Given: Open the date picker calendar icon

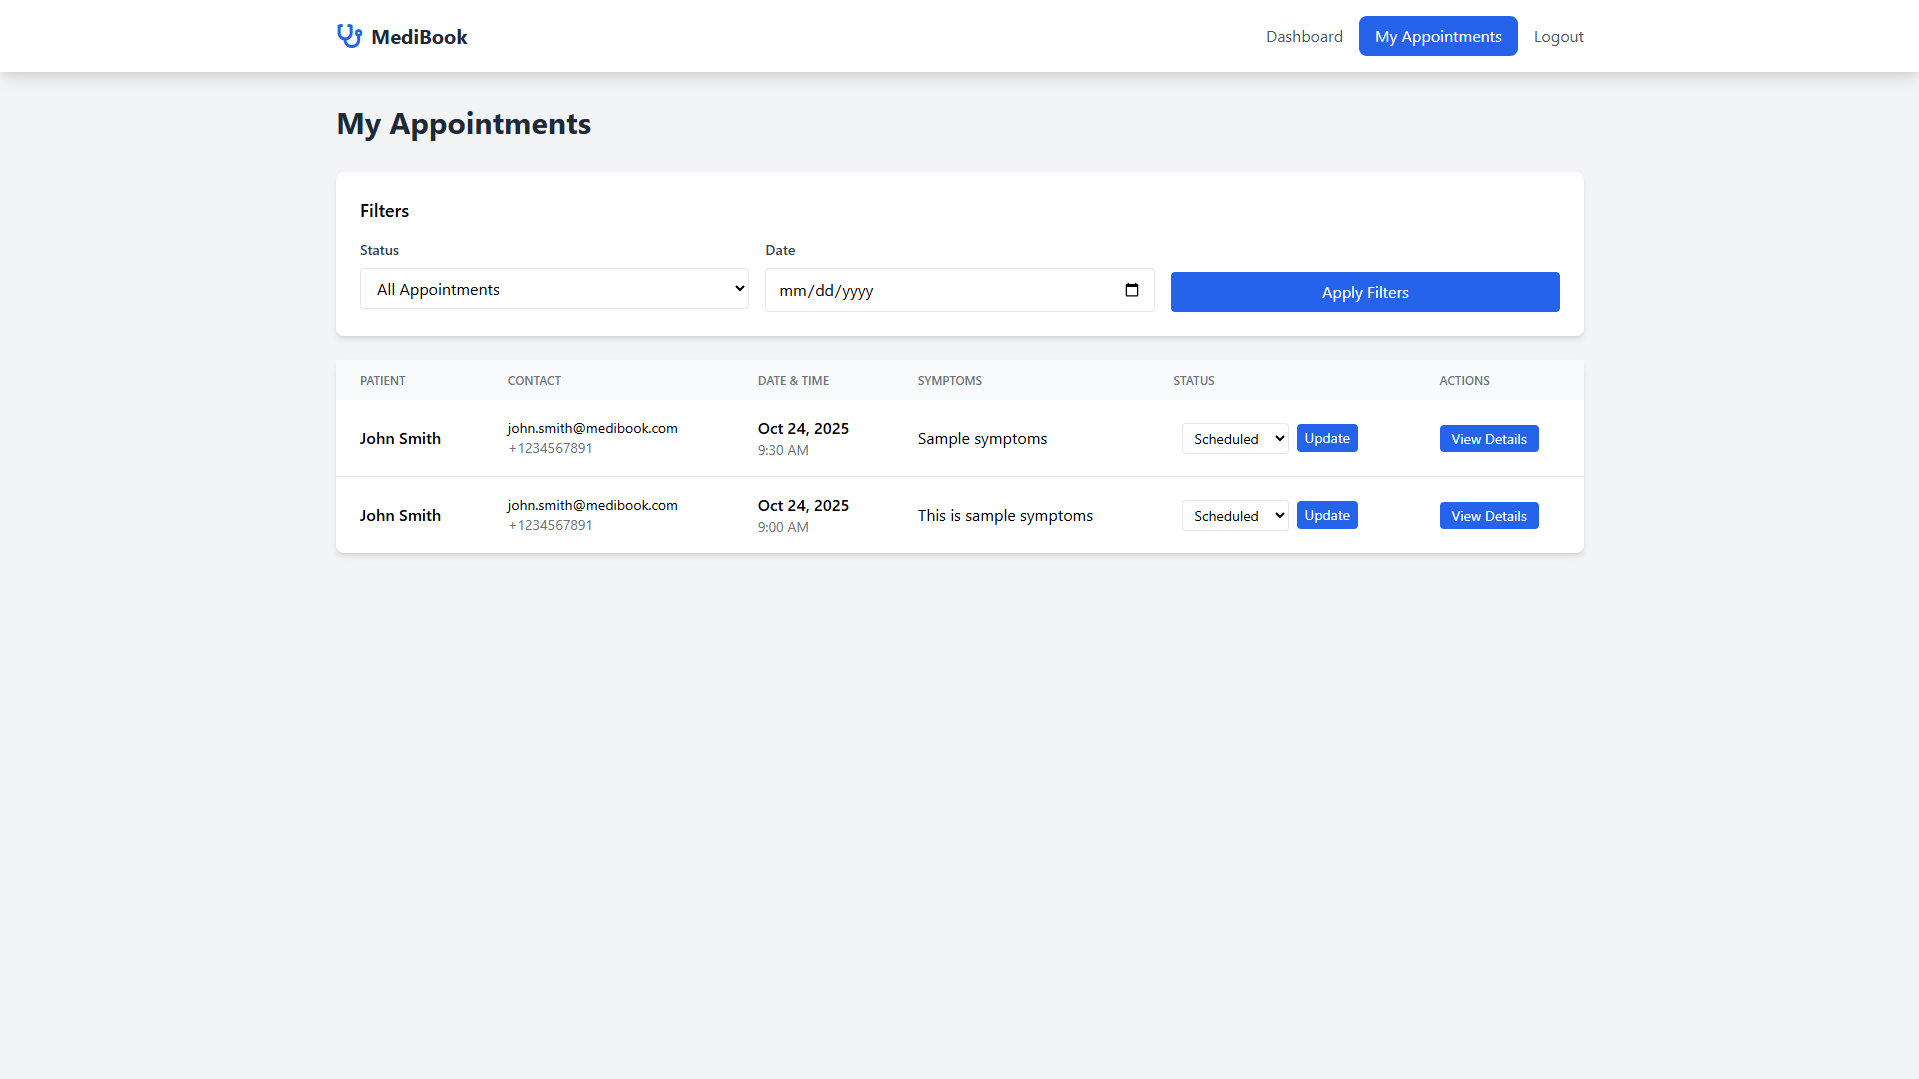Looking at the screenshot, I should pyautogui.click(x=1131, y=290).
